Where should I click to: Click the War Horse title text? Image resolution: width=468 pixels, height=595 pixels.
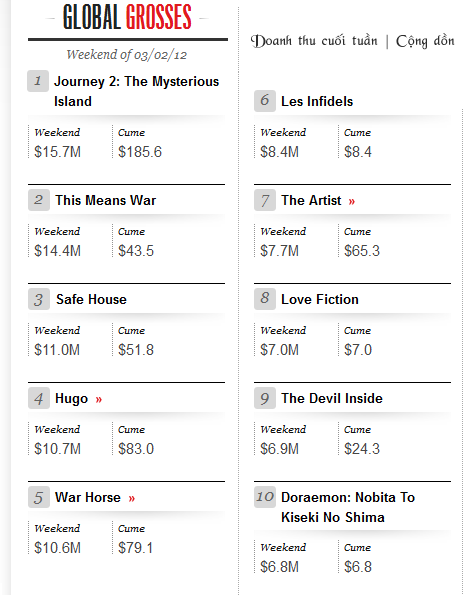(88, 497)
